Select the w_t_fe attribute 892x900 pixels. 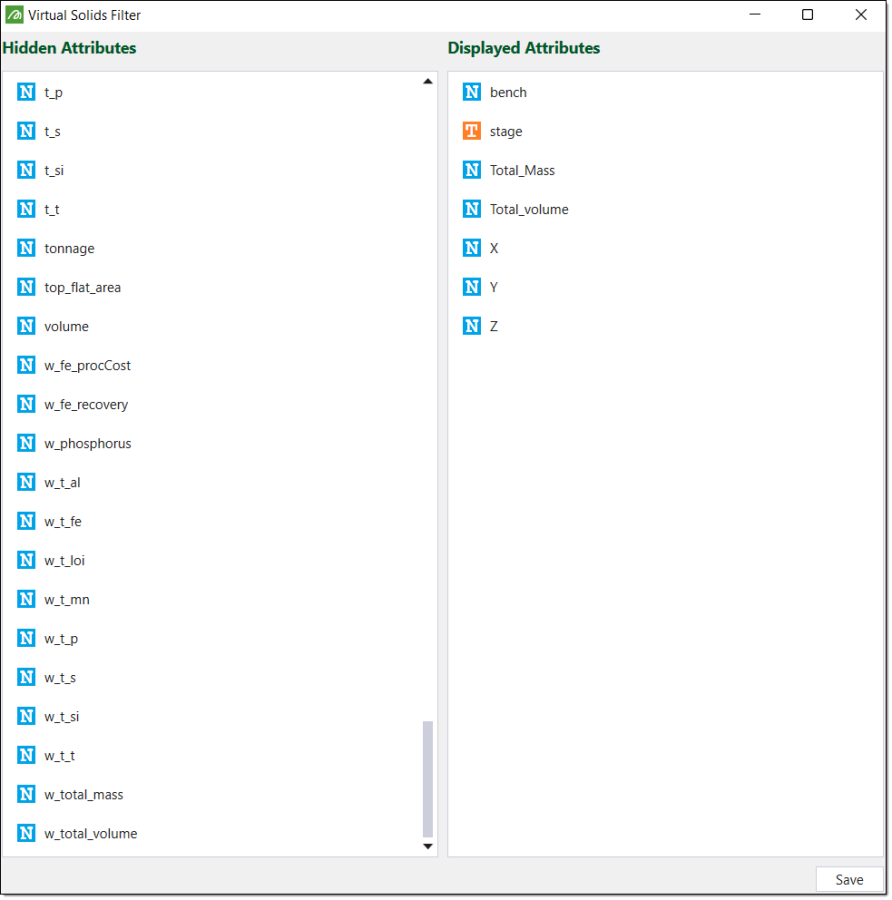click(x=63, y=522)
